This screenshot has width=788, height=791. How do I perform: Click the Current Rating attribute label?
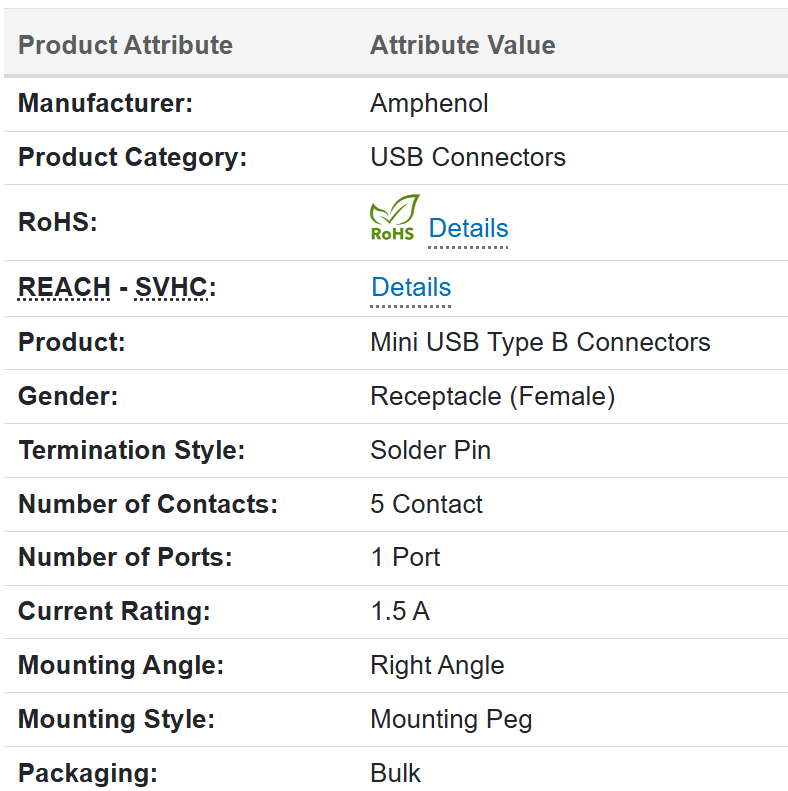114,611
